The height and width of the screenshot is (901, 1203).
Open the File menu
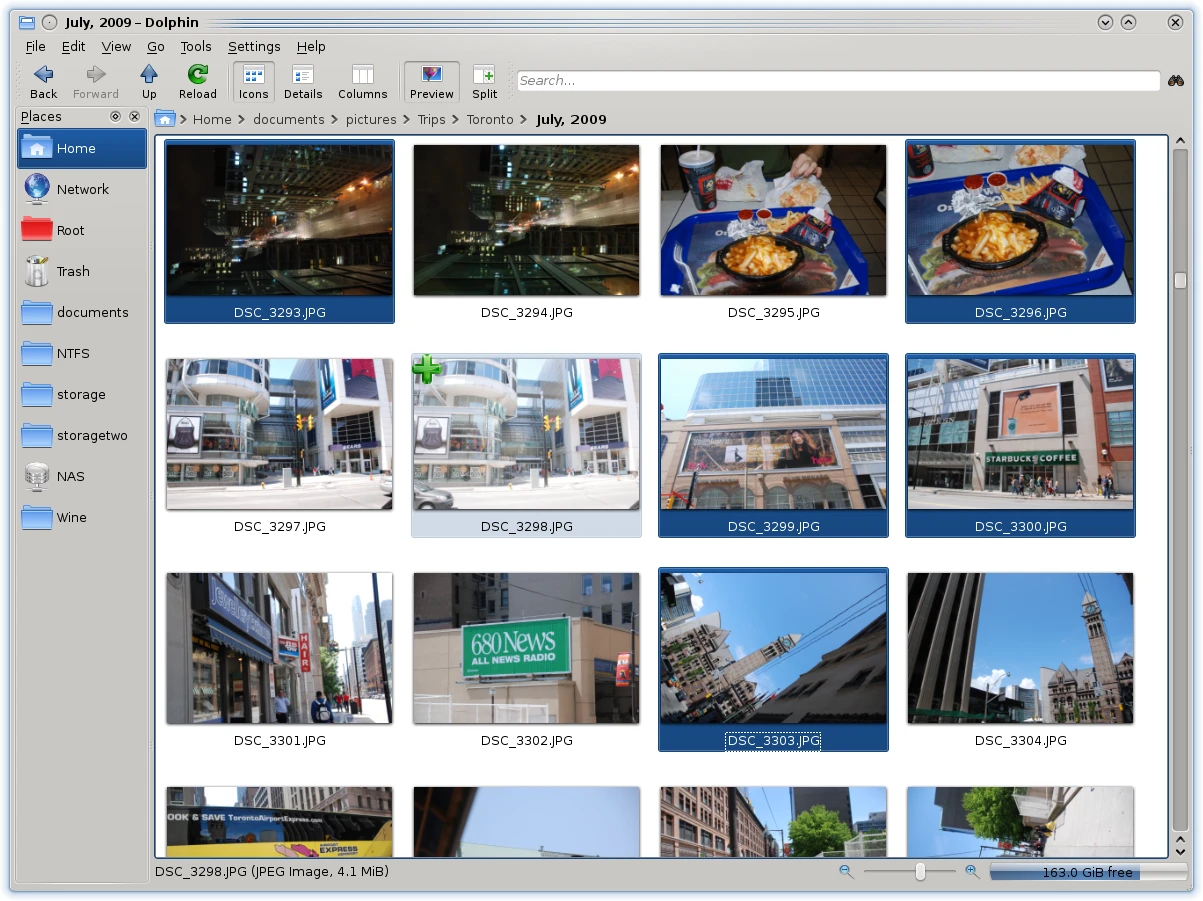click(35, 46)
